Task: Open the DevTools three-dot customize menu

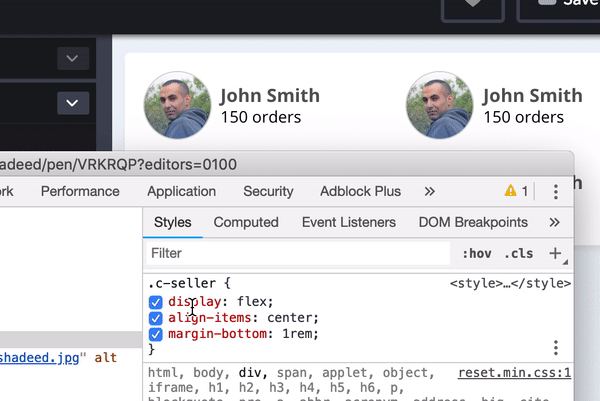Action: pyautogui.click(x=556, y=191)
